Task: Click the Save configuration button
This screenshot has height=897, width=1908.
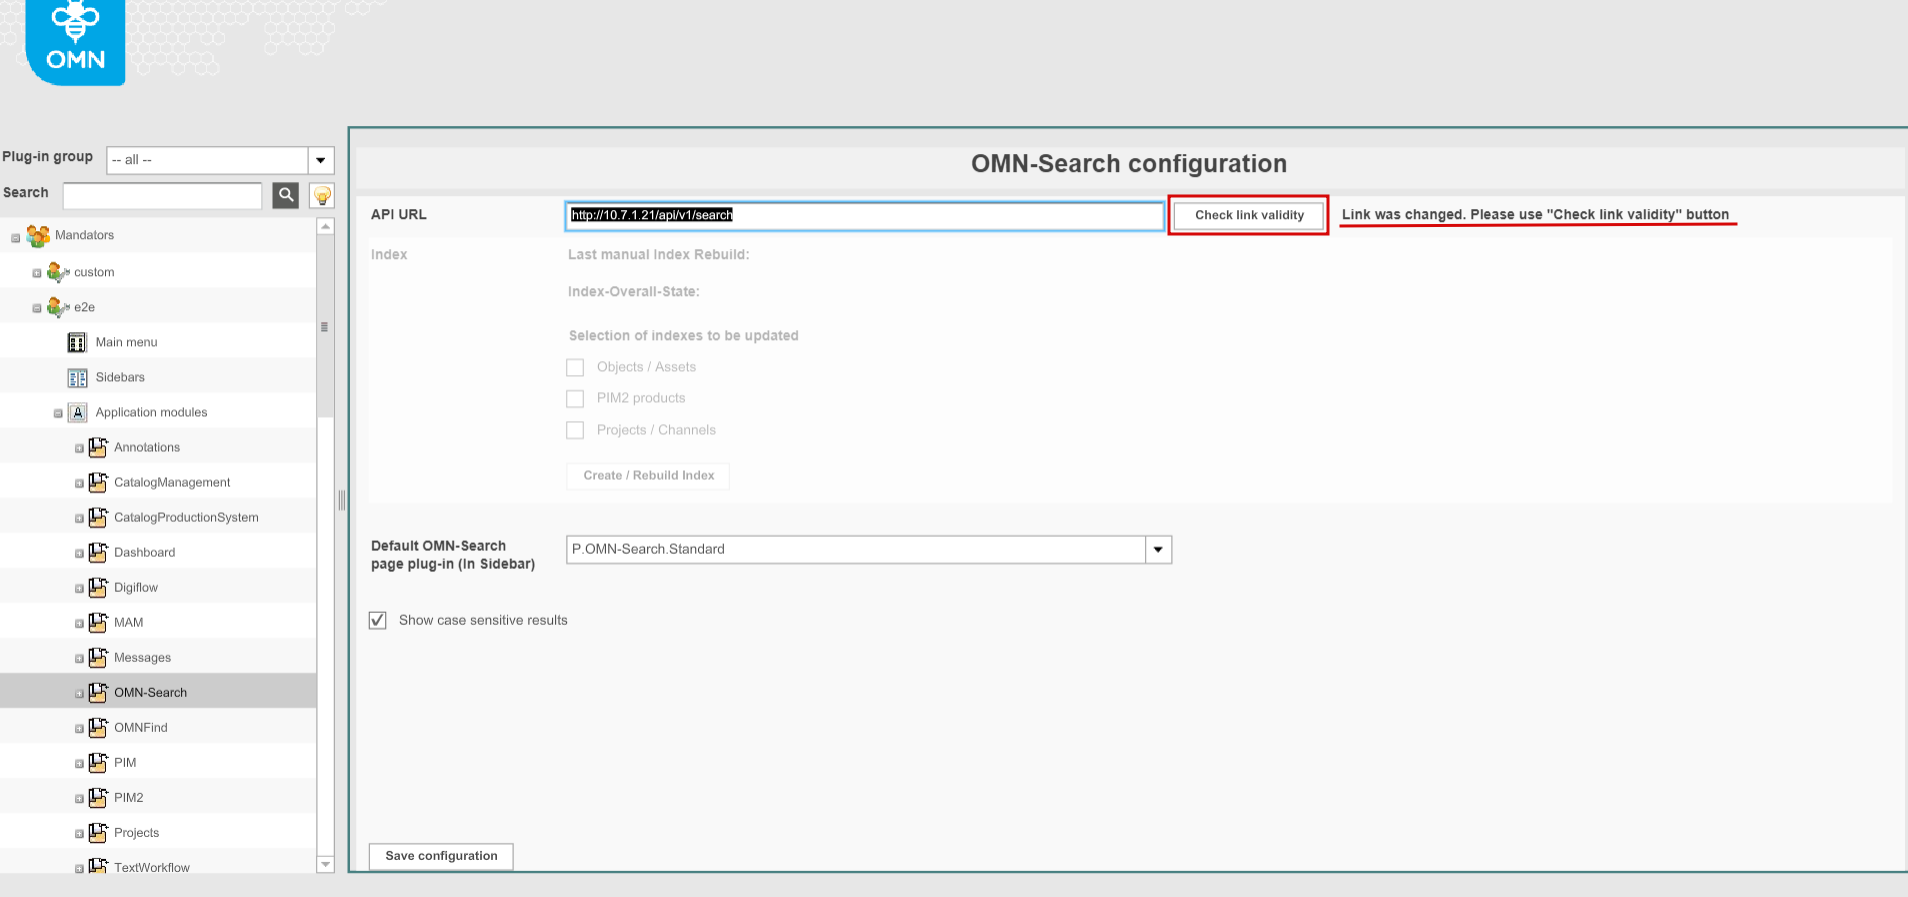Action: [x=441, y=856]
